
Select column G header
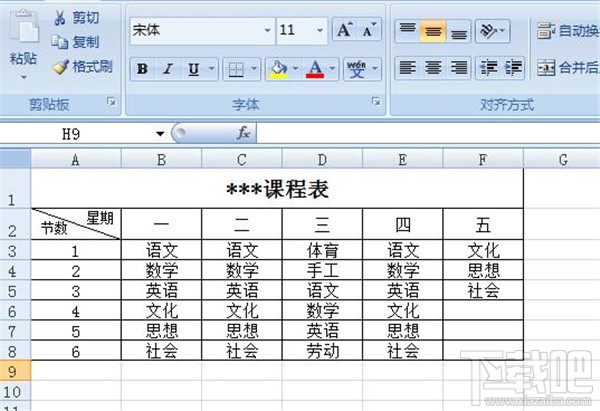tap(562, 160)
